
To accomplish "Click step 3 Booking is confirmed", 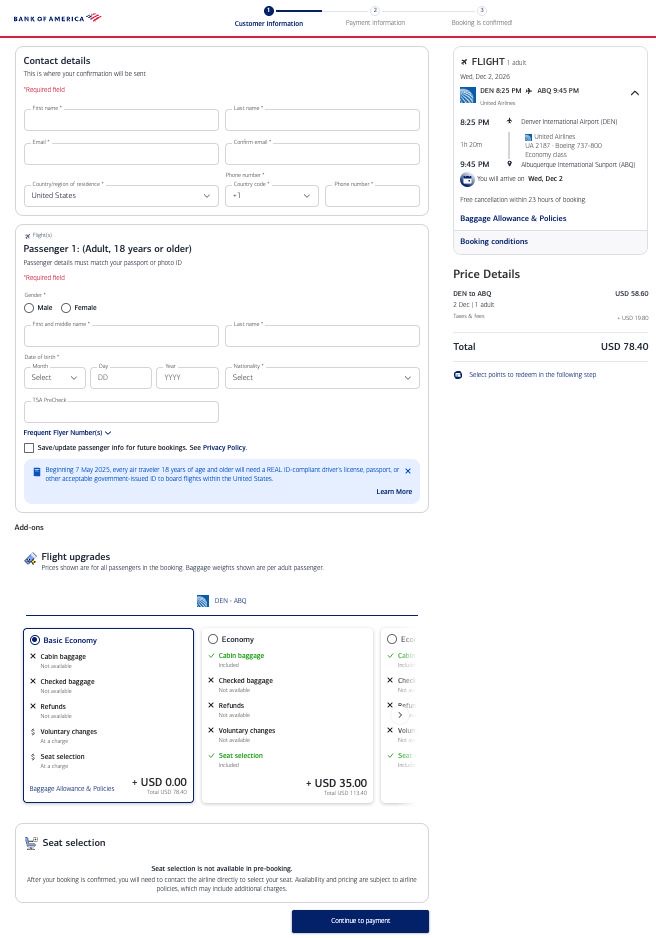I will click(482, 17).
